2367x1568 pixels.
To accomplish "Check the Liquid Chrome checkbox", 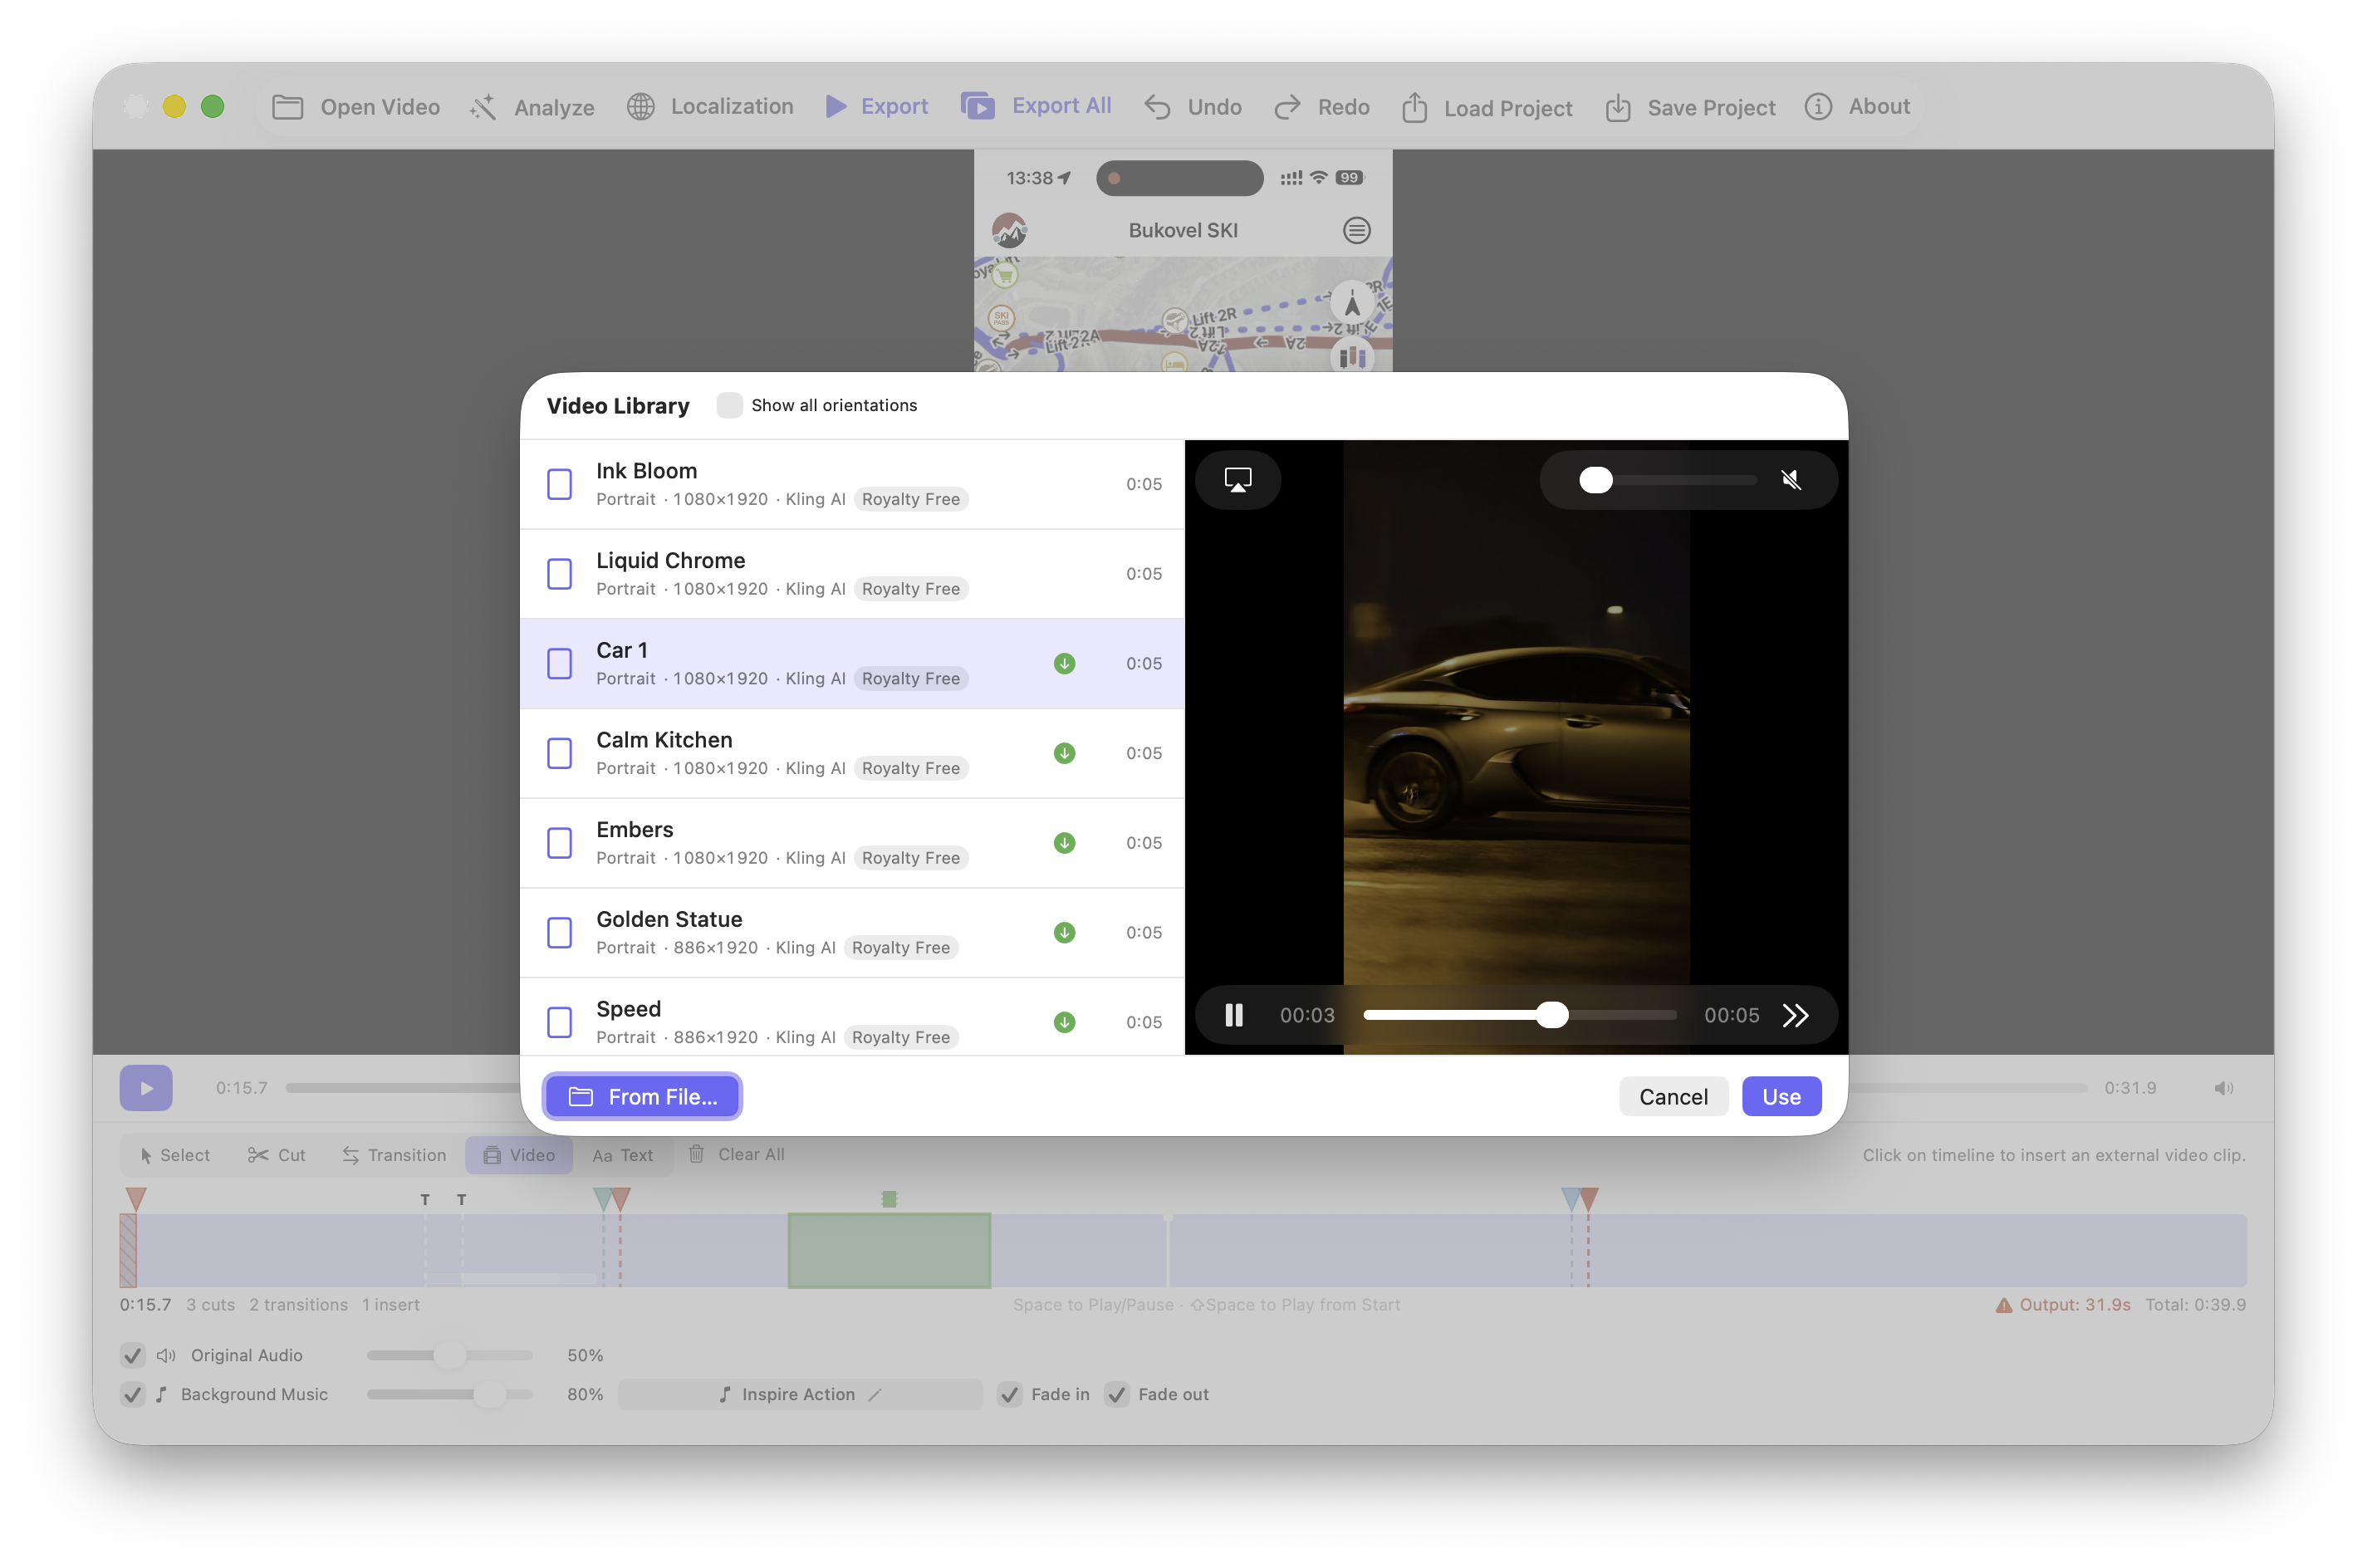I will pos(560,574).
